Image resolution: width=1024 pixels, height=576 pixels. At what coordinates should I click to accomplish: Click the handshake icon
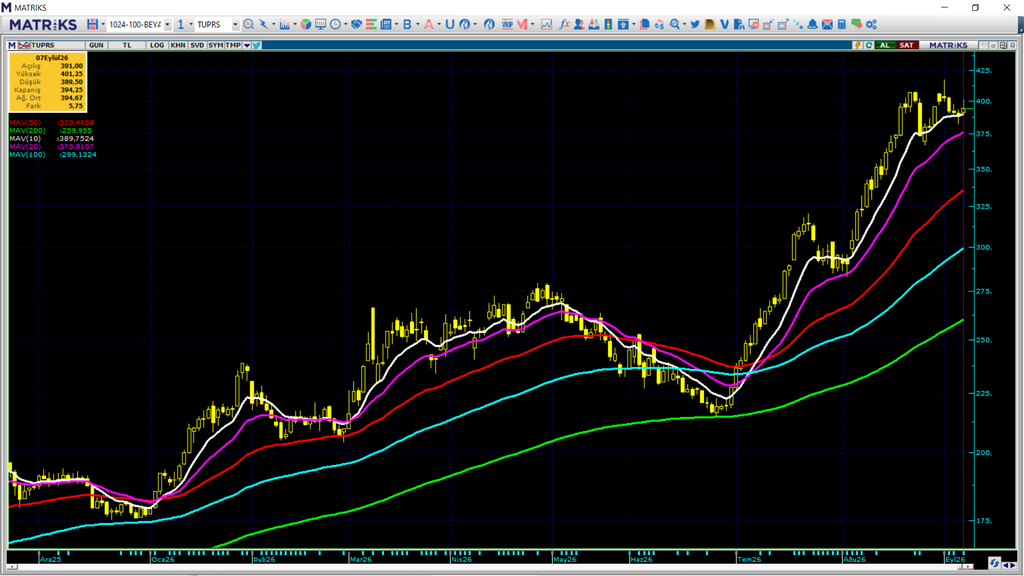[x=356, y=24]
